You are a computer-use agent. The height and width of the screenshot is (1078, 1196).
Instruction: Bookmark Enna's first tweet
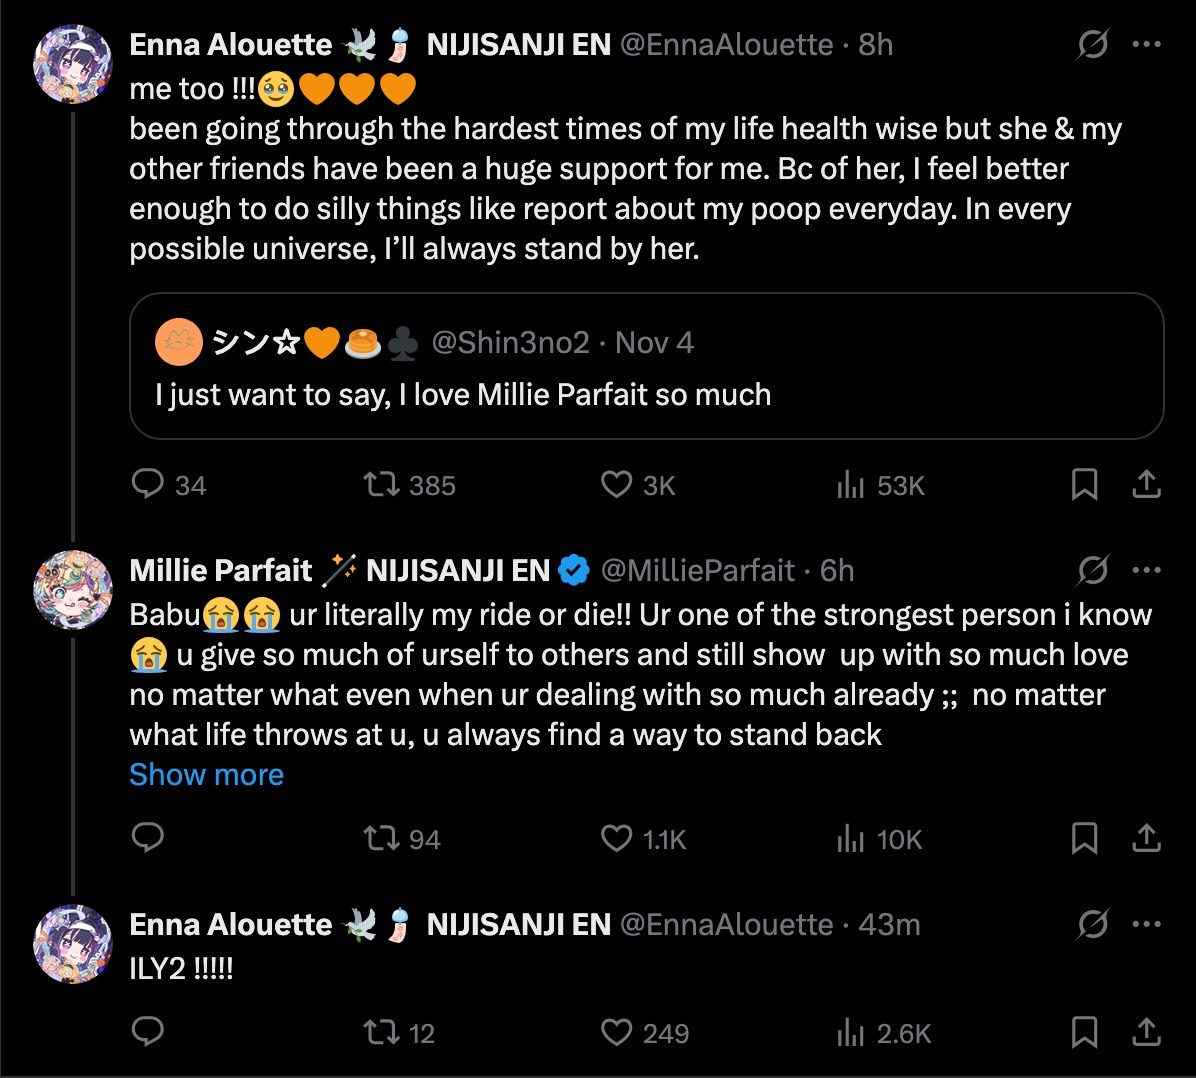tap(1084, 485)
